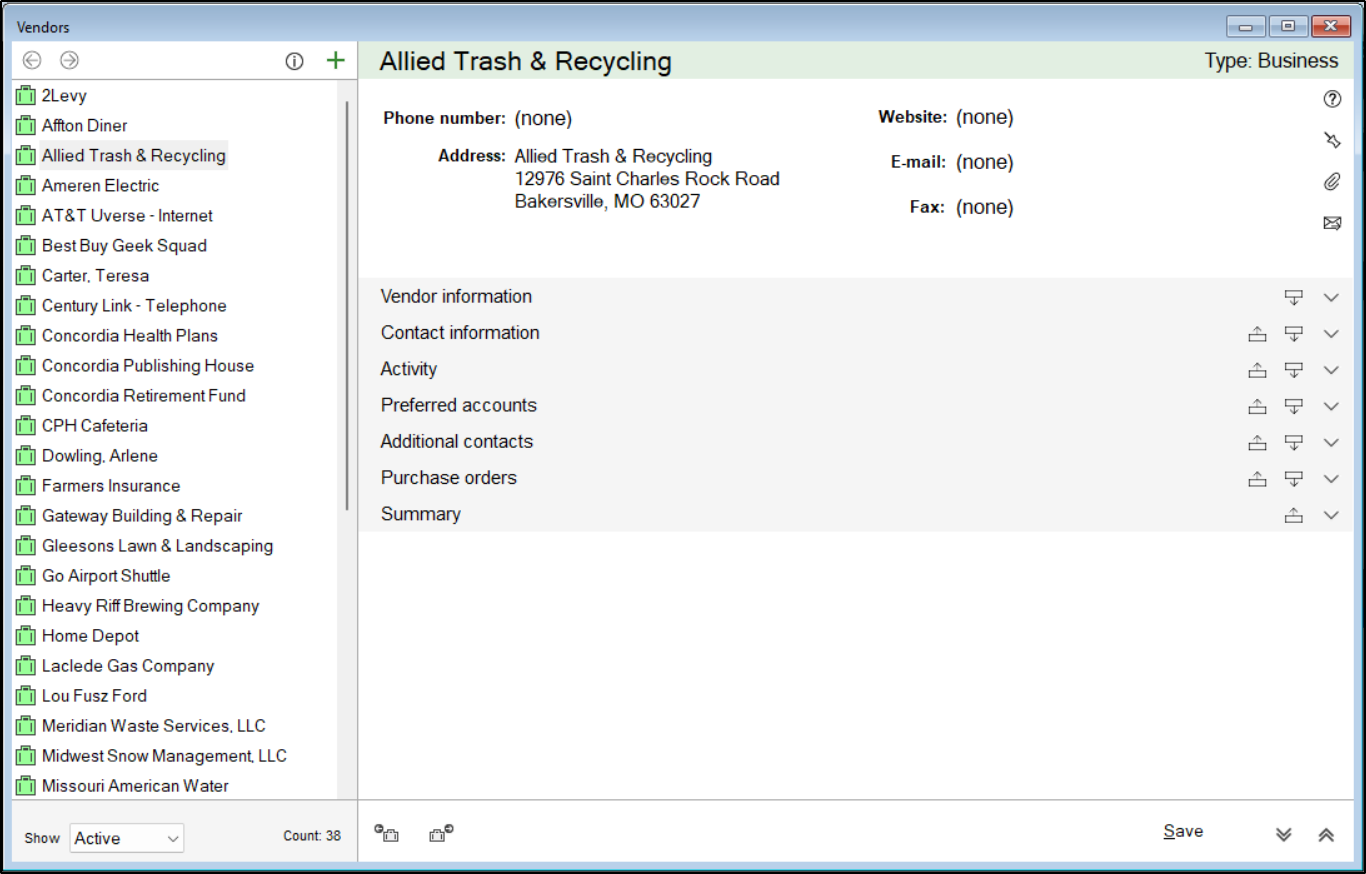The height and width of the screenshot is (874, 1366).
Task: Open the help question mark icon
Action: [1331, 99]
